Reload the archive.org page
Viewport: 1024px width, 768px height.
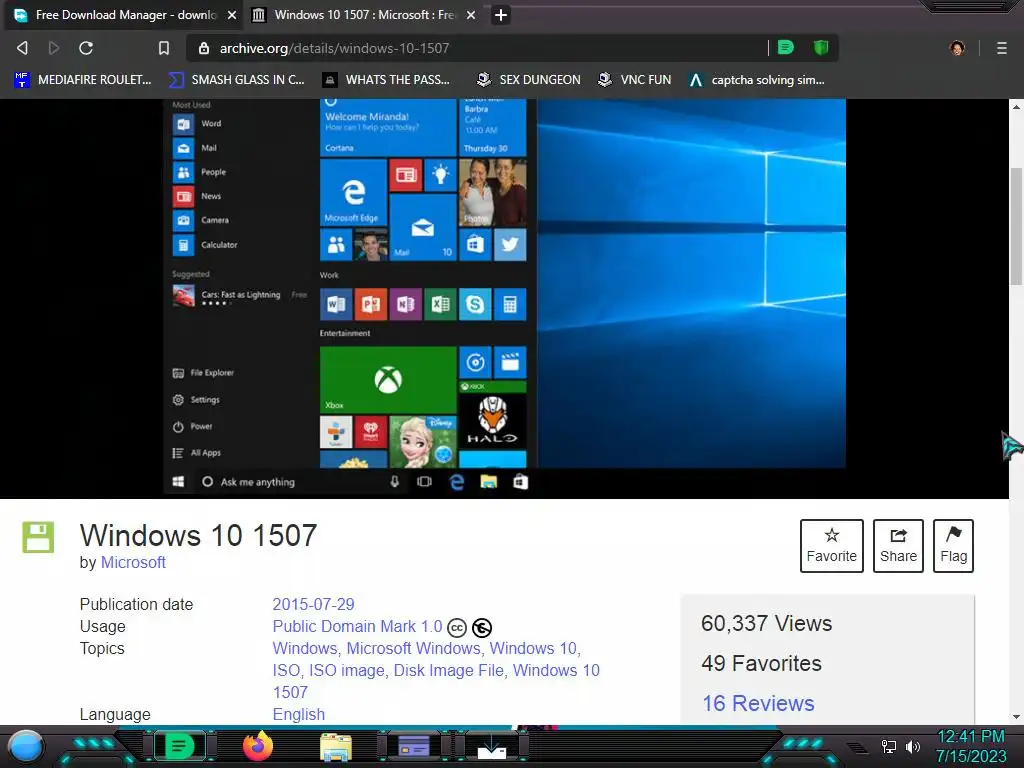[x=86, y=48]
